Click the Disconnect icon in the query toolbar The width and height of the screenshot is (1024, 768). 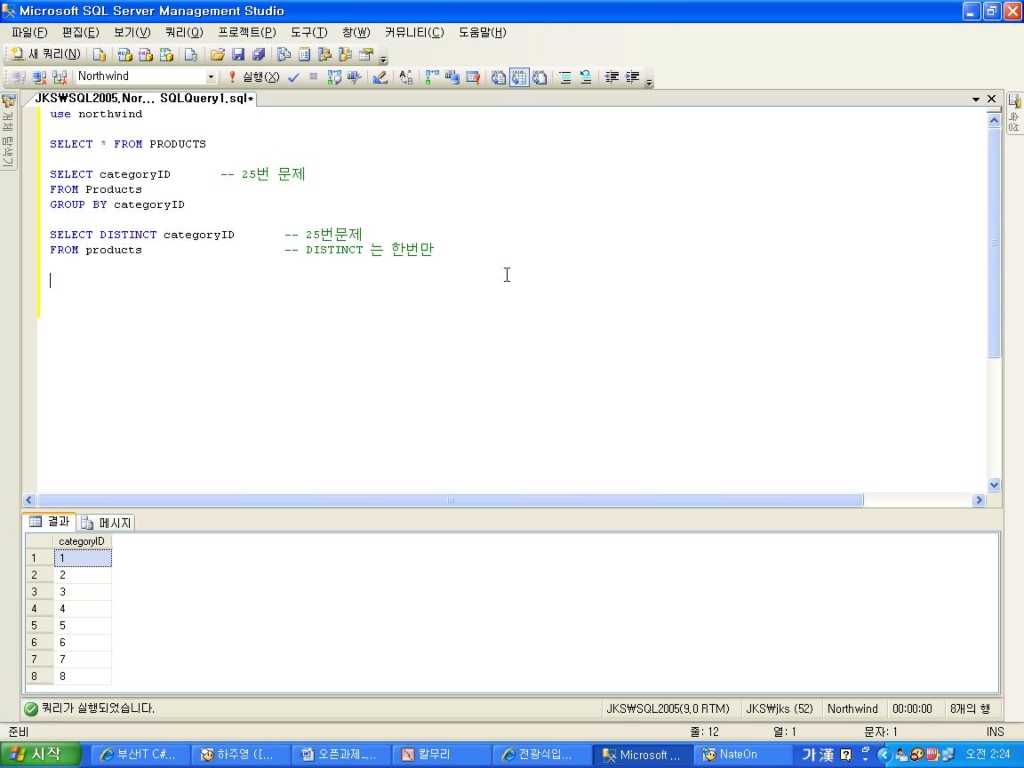pyautogui.click(x=39, y=77)
